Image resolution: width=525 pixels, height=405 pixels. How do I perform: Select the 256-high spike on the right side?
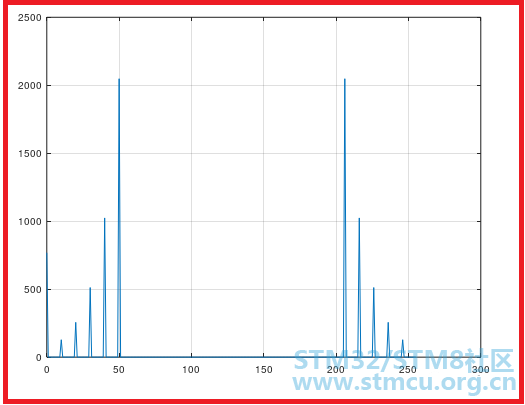click(x=388, y=340)
